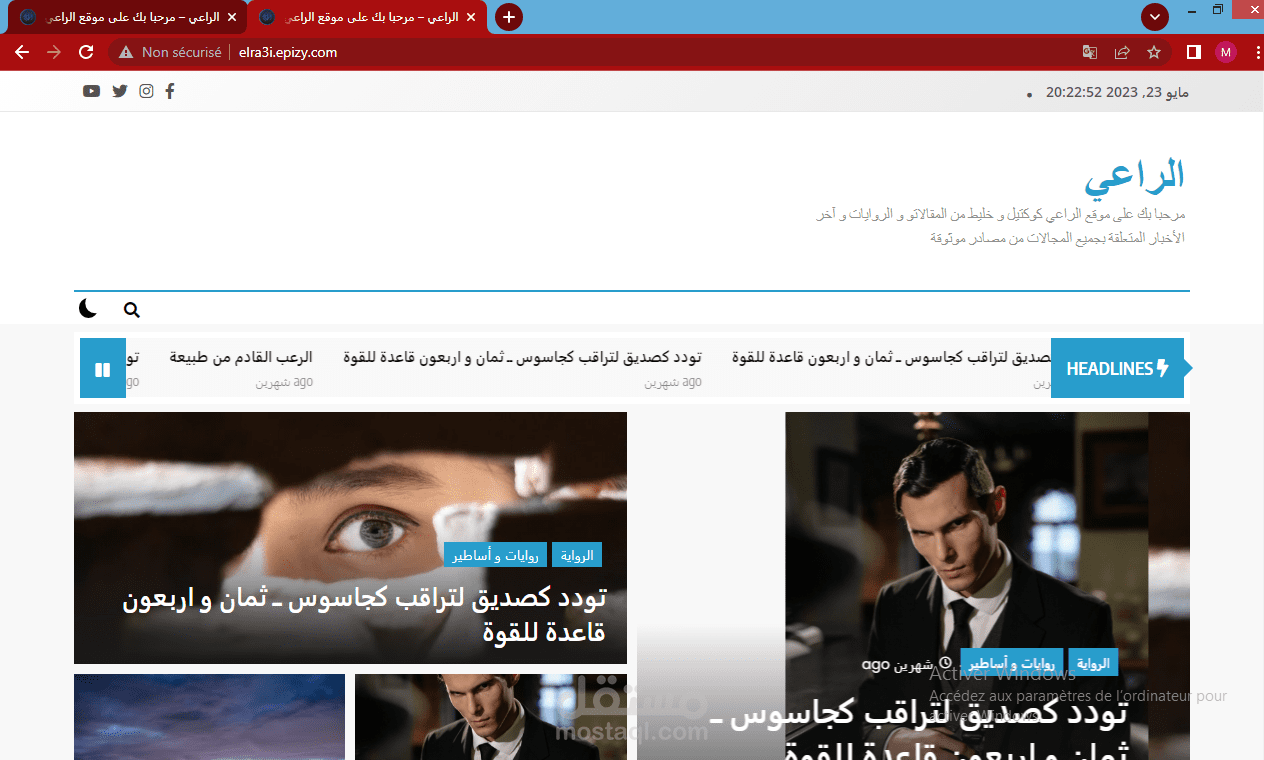Open ticker headline الرعب القادم من طبيعة
The height and width of the screenshot is (760, 1264).
click(x=241, y=357)
